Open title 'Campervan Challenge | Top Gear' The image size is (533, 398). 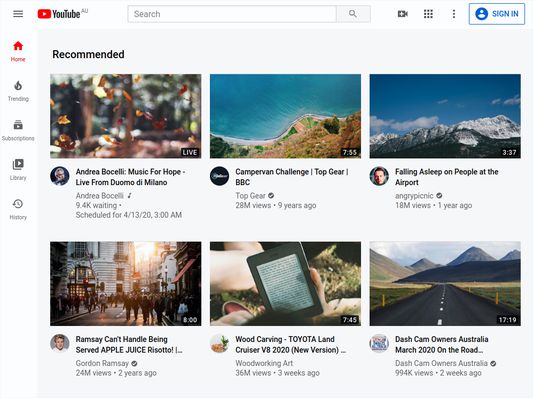292,177
